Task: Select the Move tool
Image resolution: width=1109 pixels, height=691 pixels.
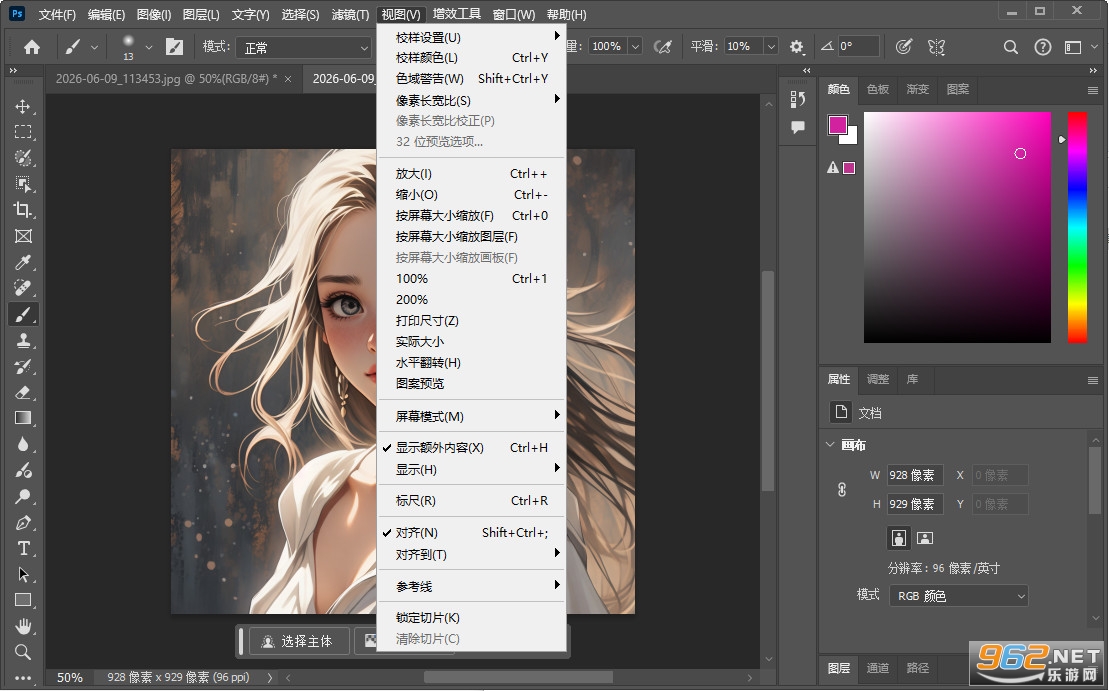Action: pyautogui.click(x=23, y=106)
